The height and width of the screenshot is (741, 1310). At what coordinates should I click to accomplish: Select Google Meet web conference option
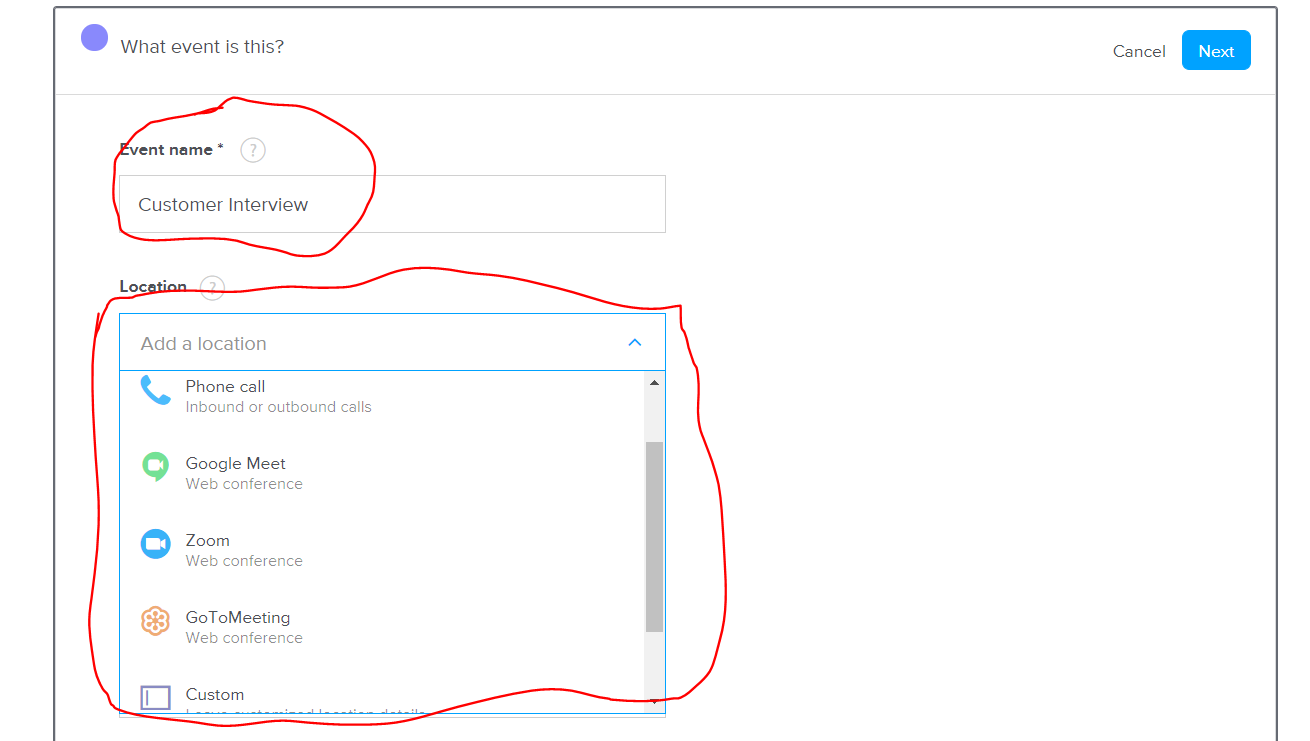click(x=383, y=473)
